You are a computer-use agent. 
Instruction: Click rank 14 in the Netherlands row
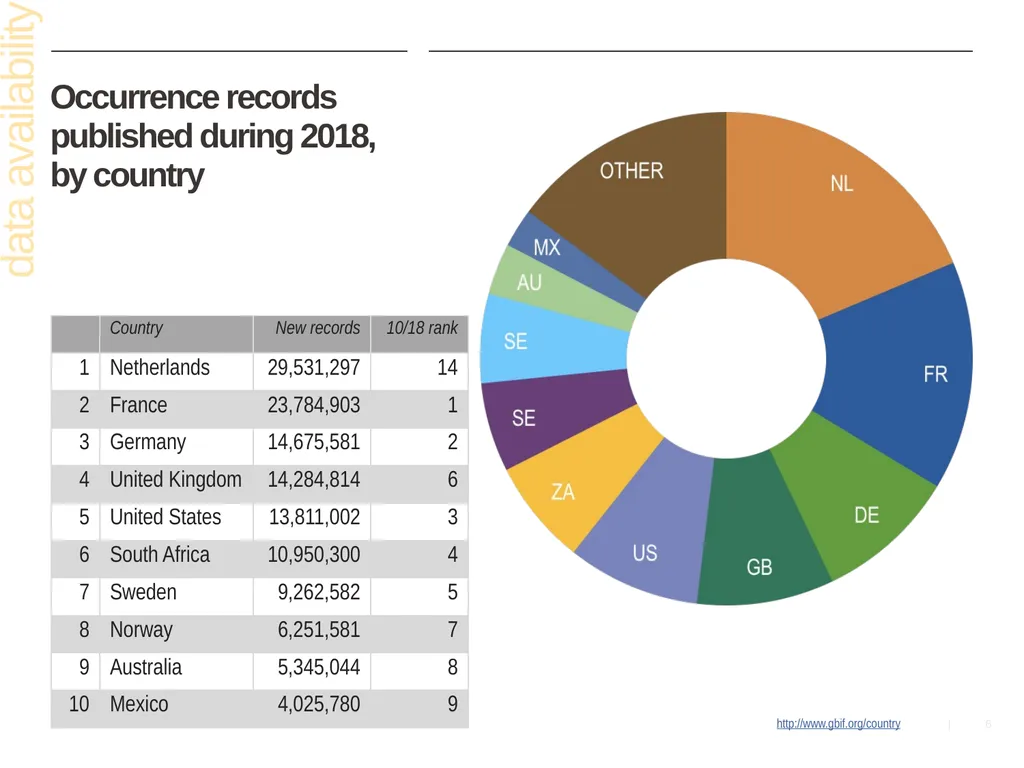tap(447, 368)
